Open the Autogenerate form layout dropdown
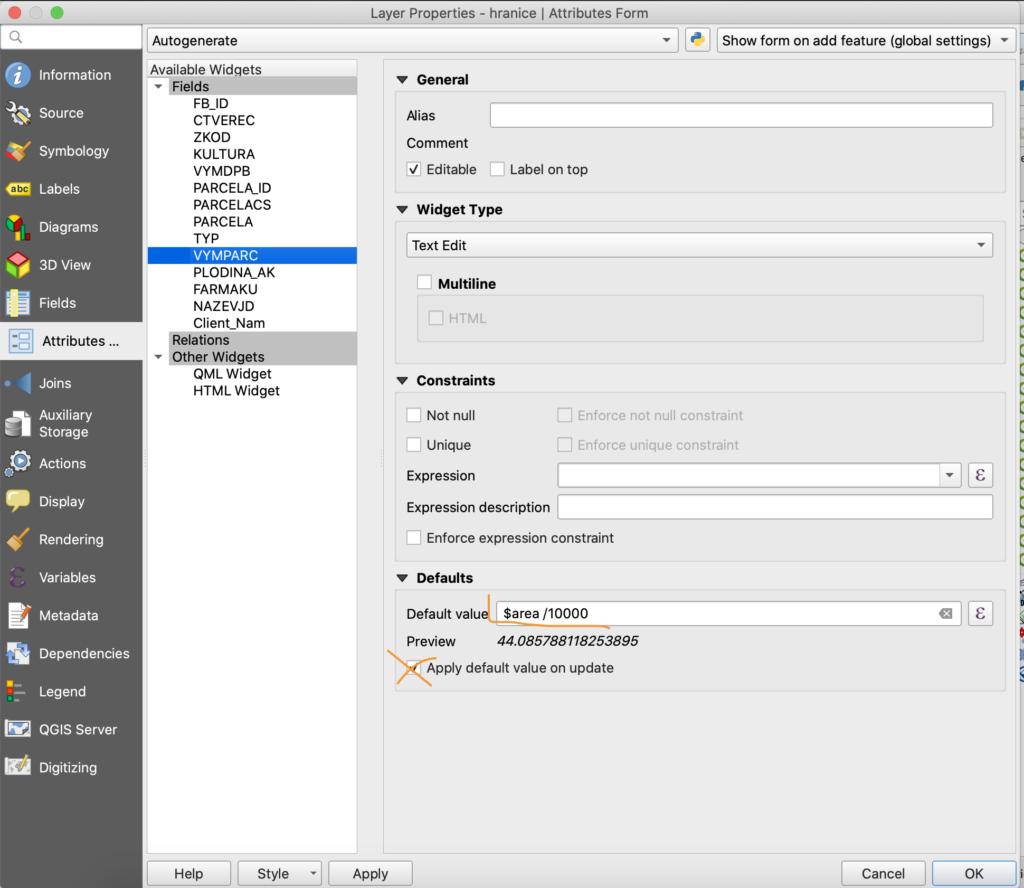This screenshot has height=888, width=1024. point(412,41)
